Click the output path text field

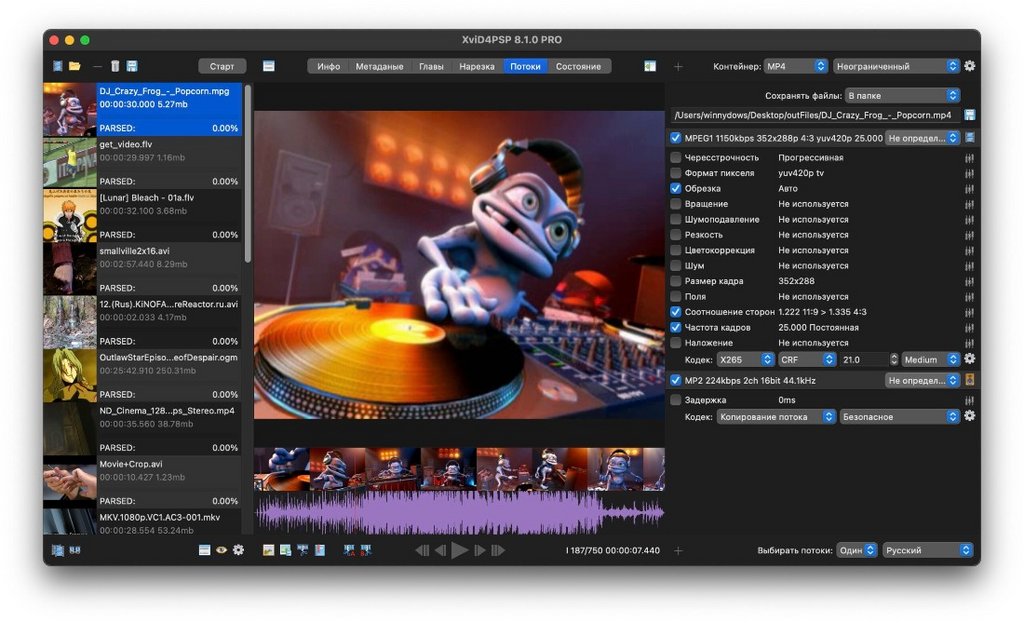pyautogui.click(x=816, y=115)
